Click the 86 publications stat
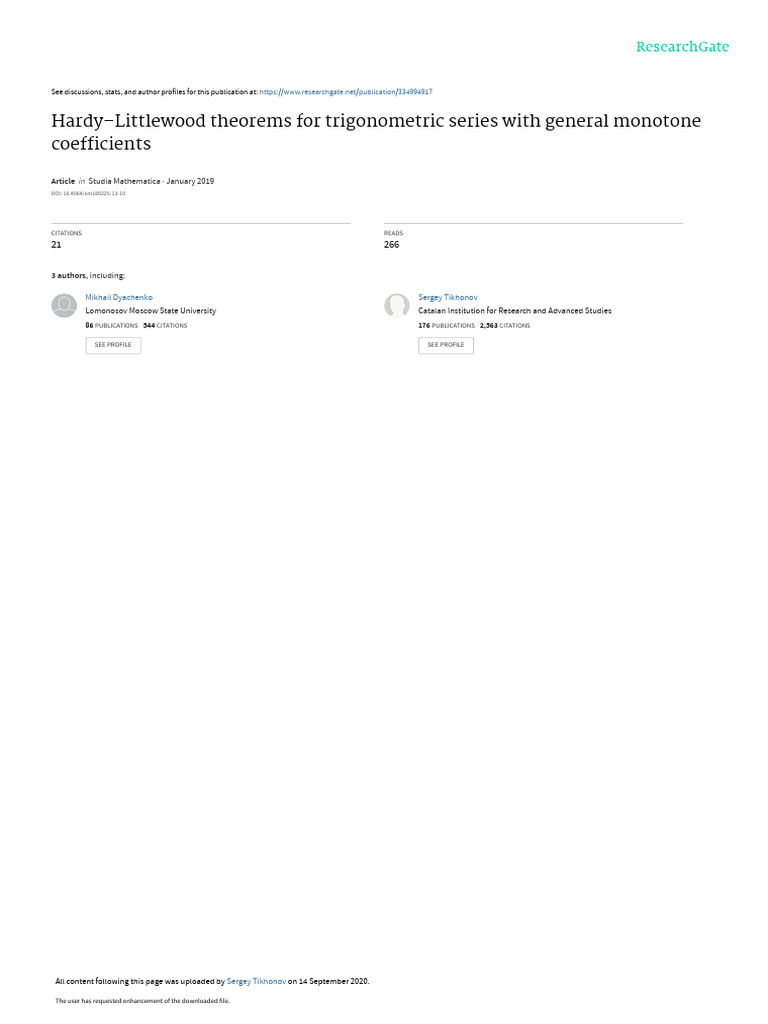Screen dimensions: 768x1024 (112, 325)
